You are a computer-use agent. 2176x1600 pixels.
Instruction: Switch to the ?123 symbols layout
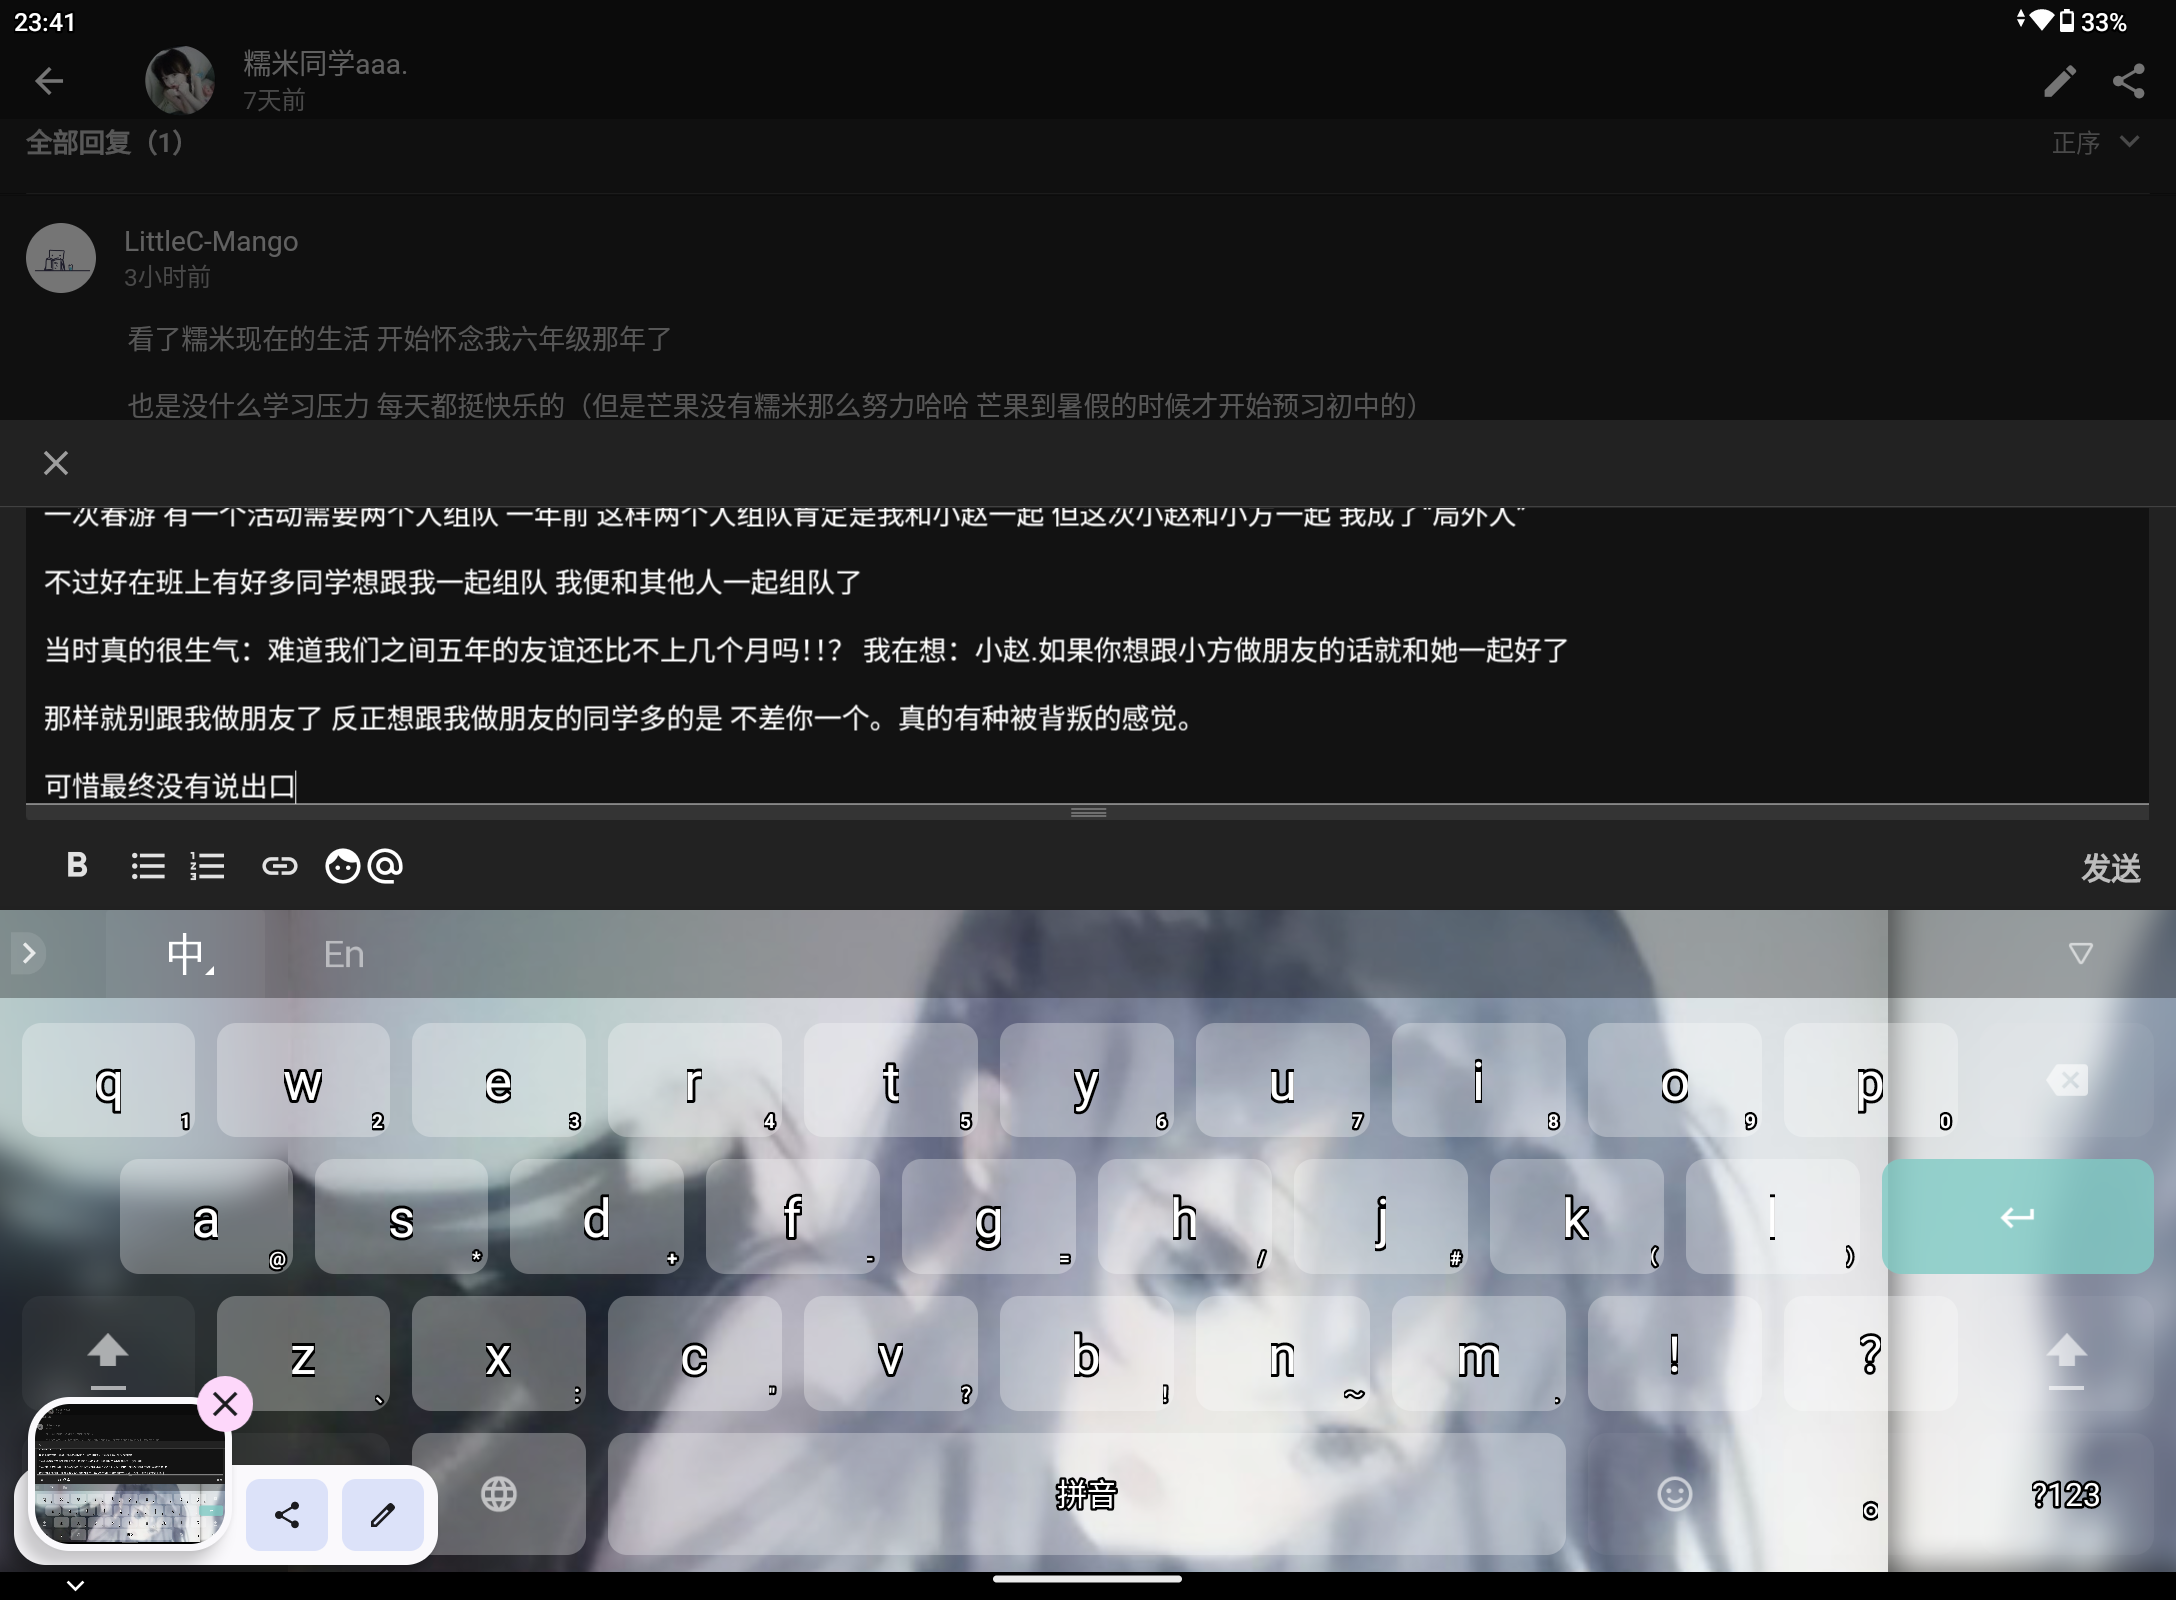(x=2066, y=1494)
